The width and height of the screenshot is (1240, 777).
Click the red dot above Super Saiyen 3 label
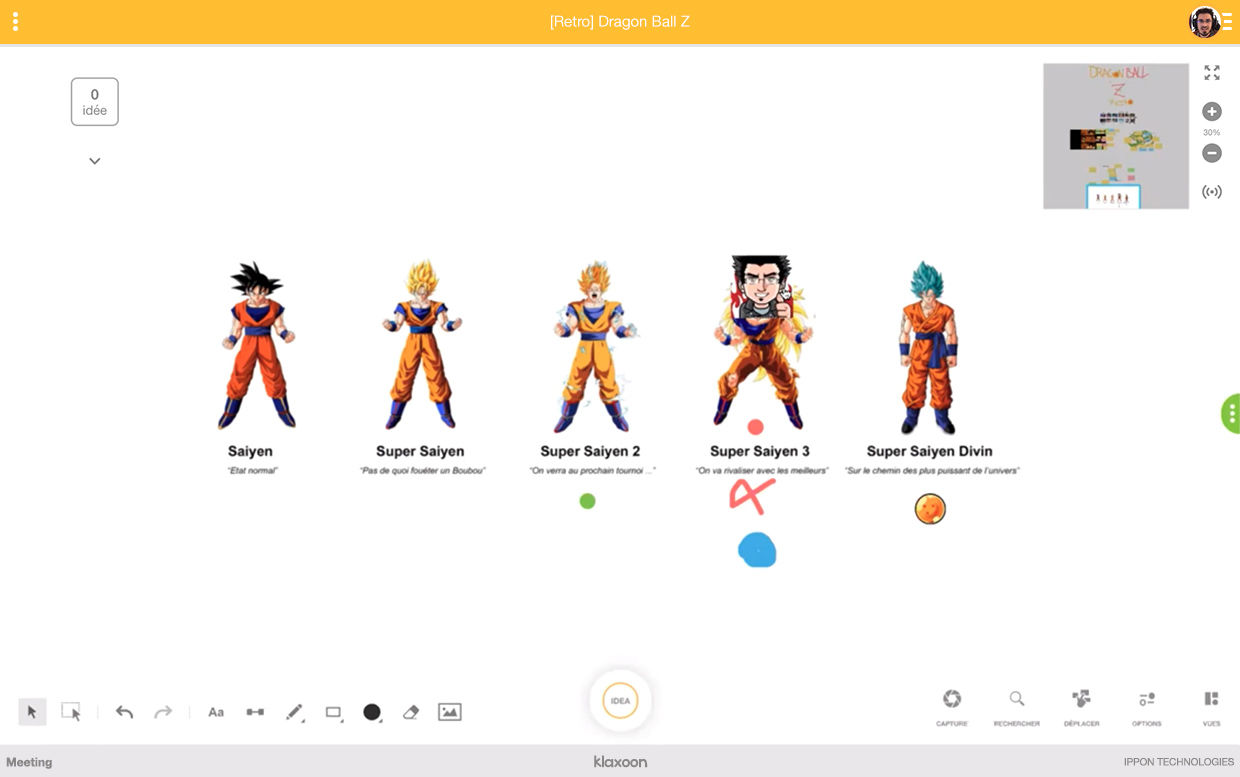(755, 427)
